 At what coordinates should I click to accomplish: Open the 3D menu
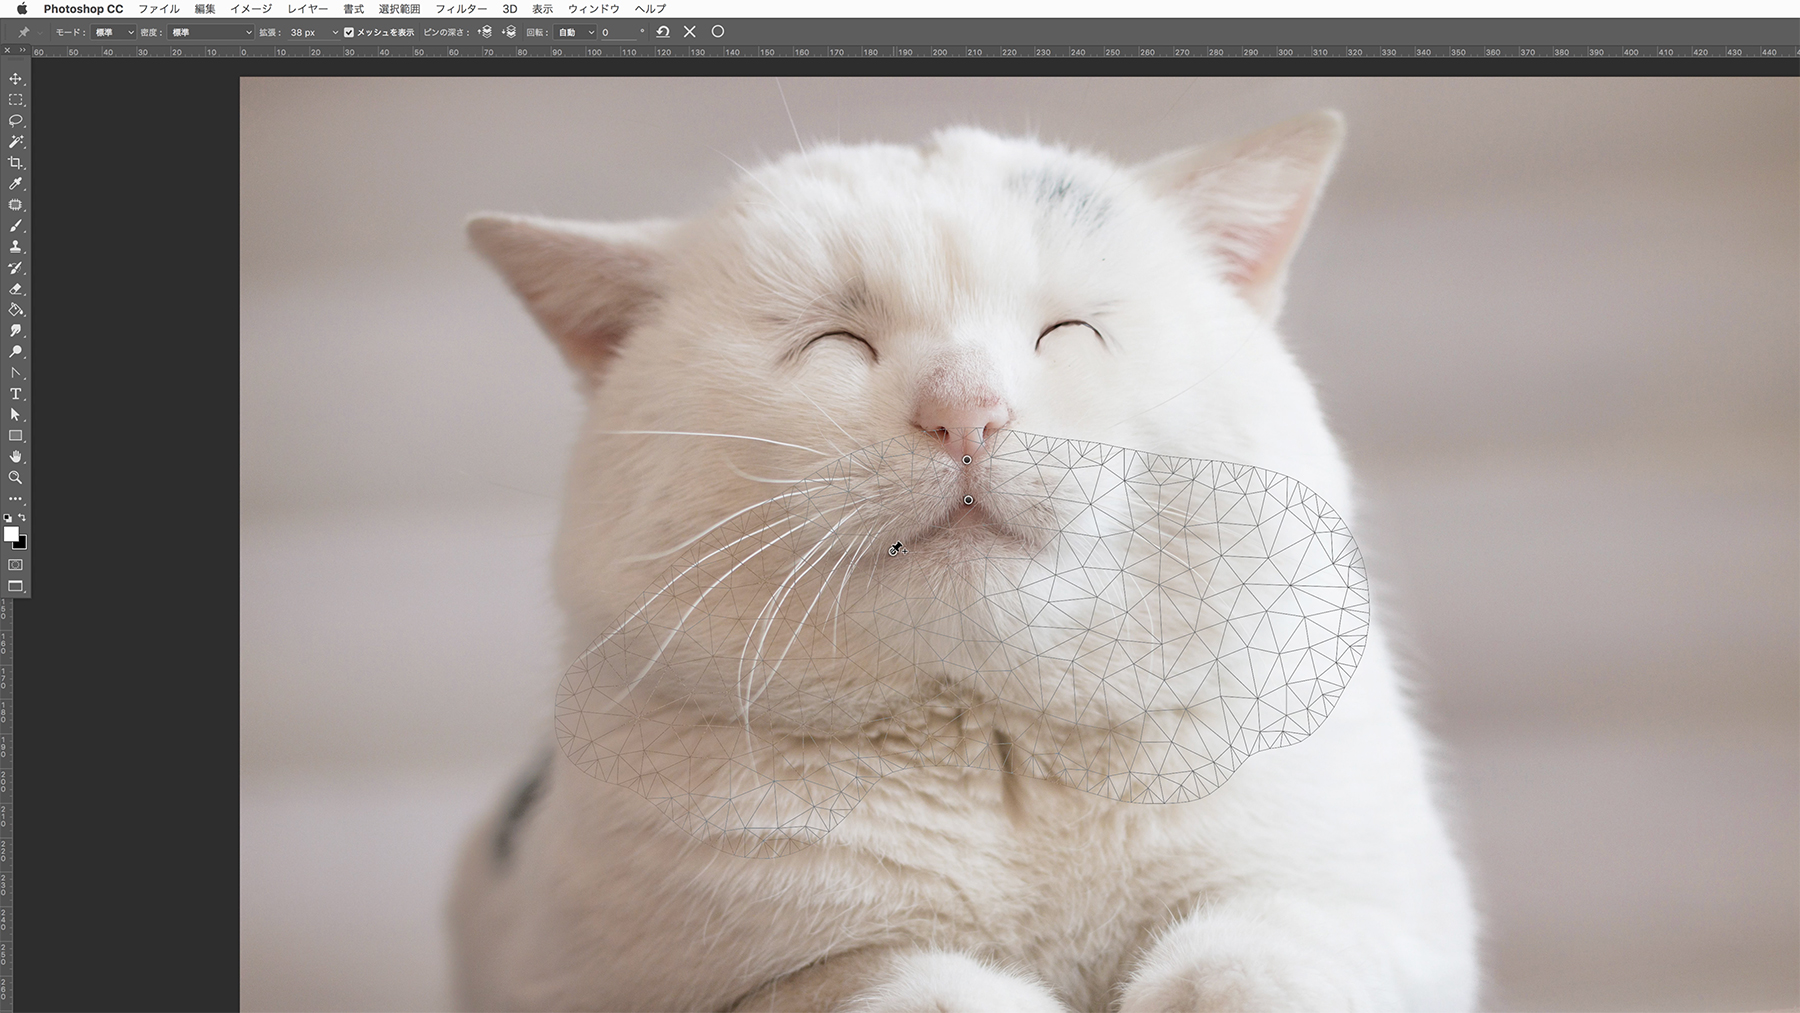[510, 9]
